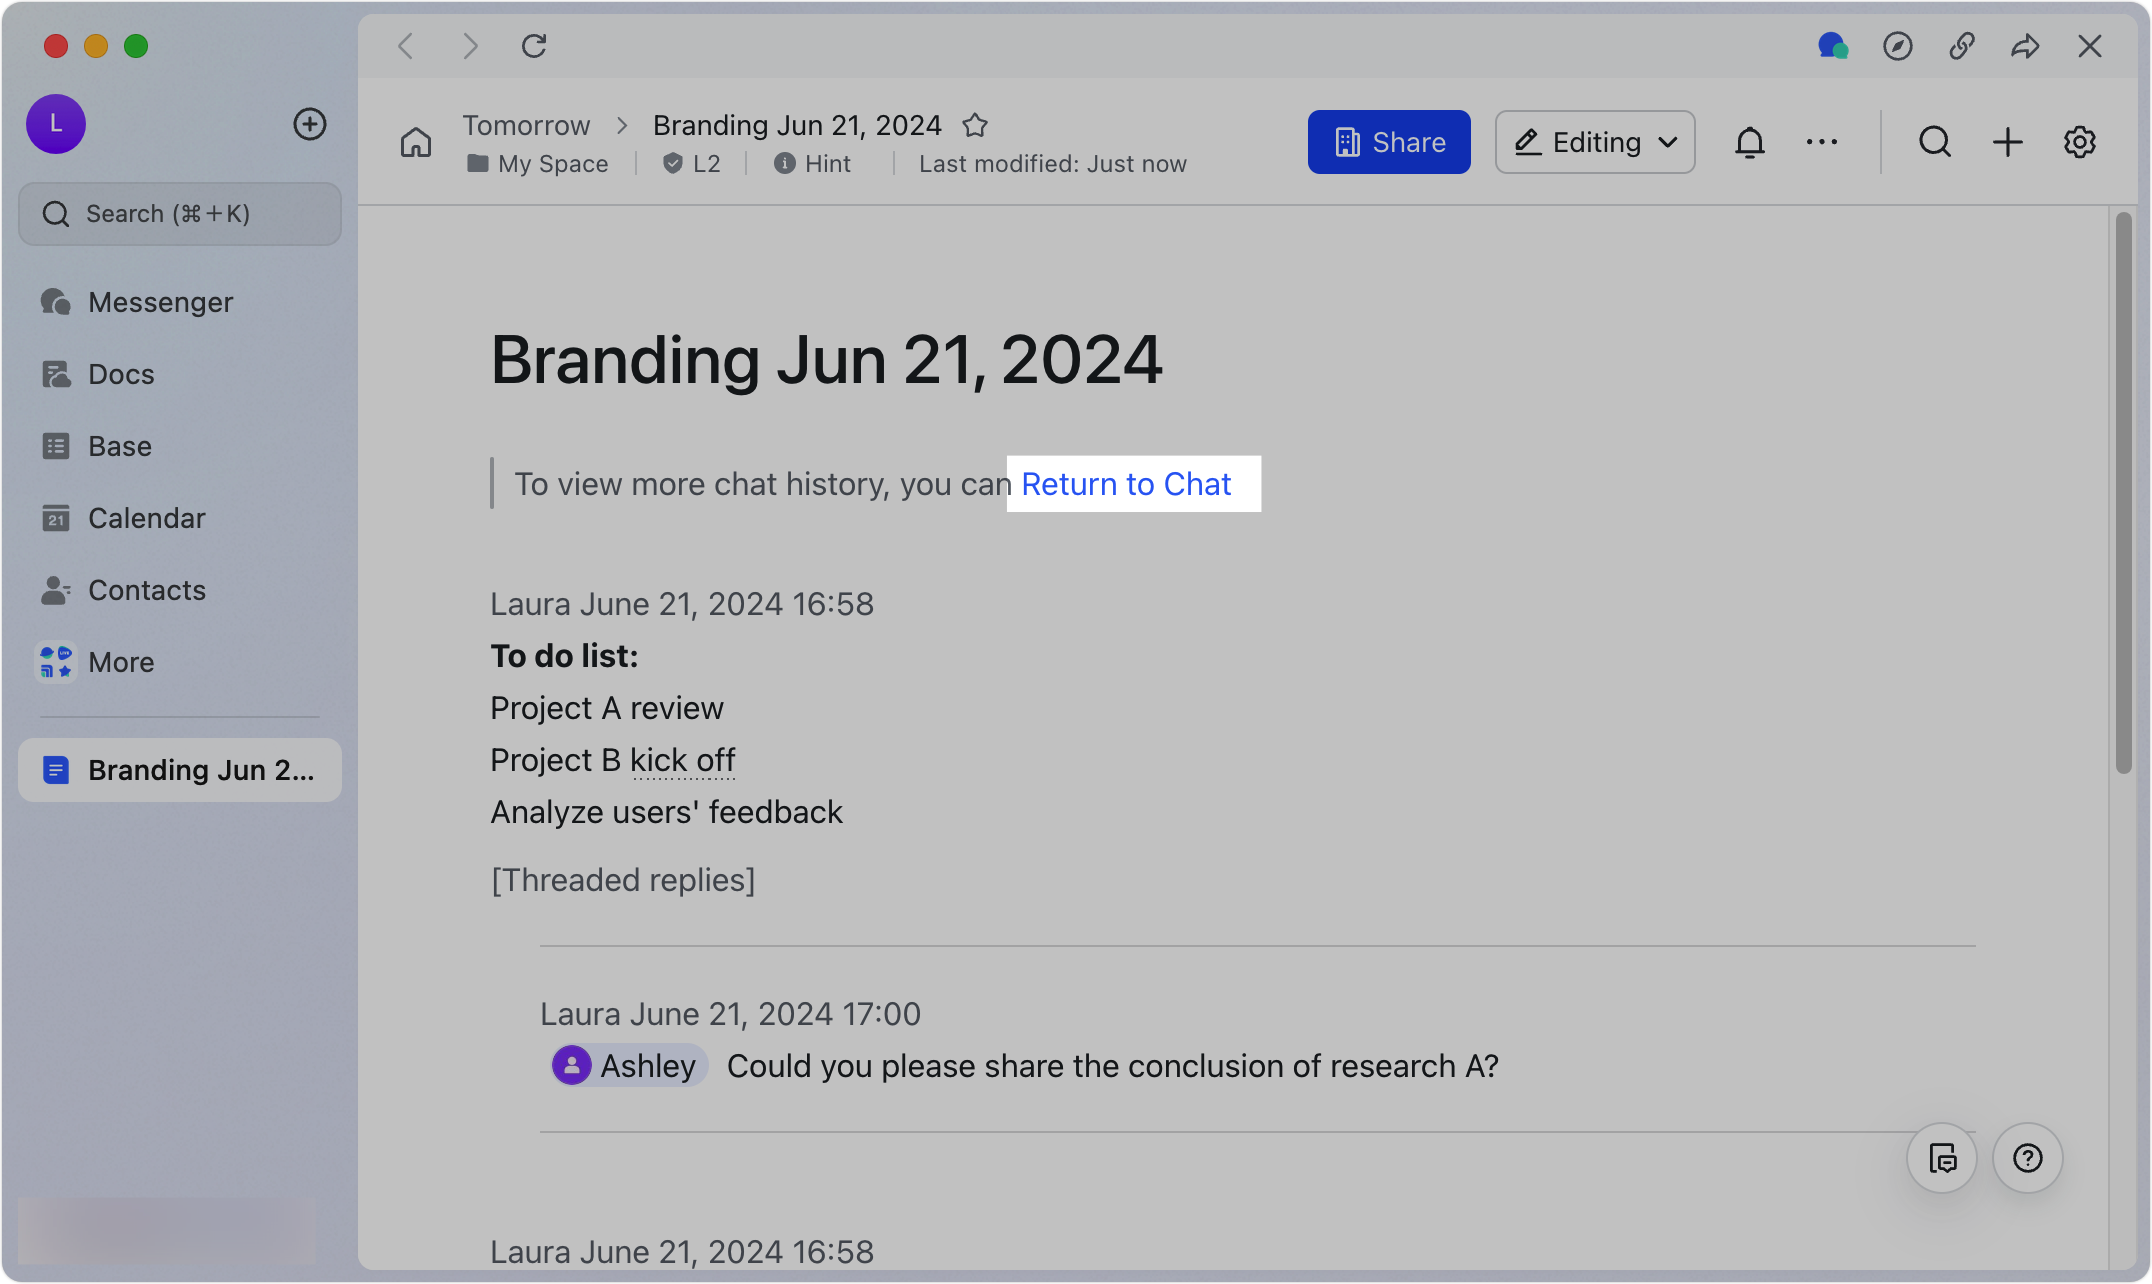Click the compass icon in top bar
Screen dimensions: 2152x1284
[1897, 47]
